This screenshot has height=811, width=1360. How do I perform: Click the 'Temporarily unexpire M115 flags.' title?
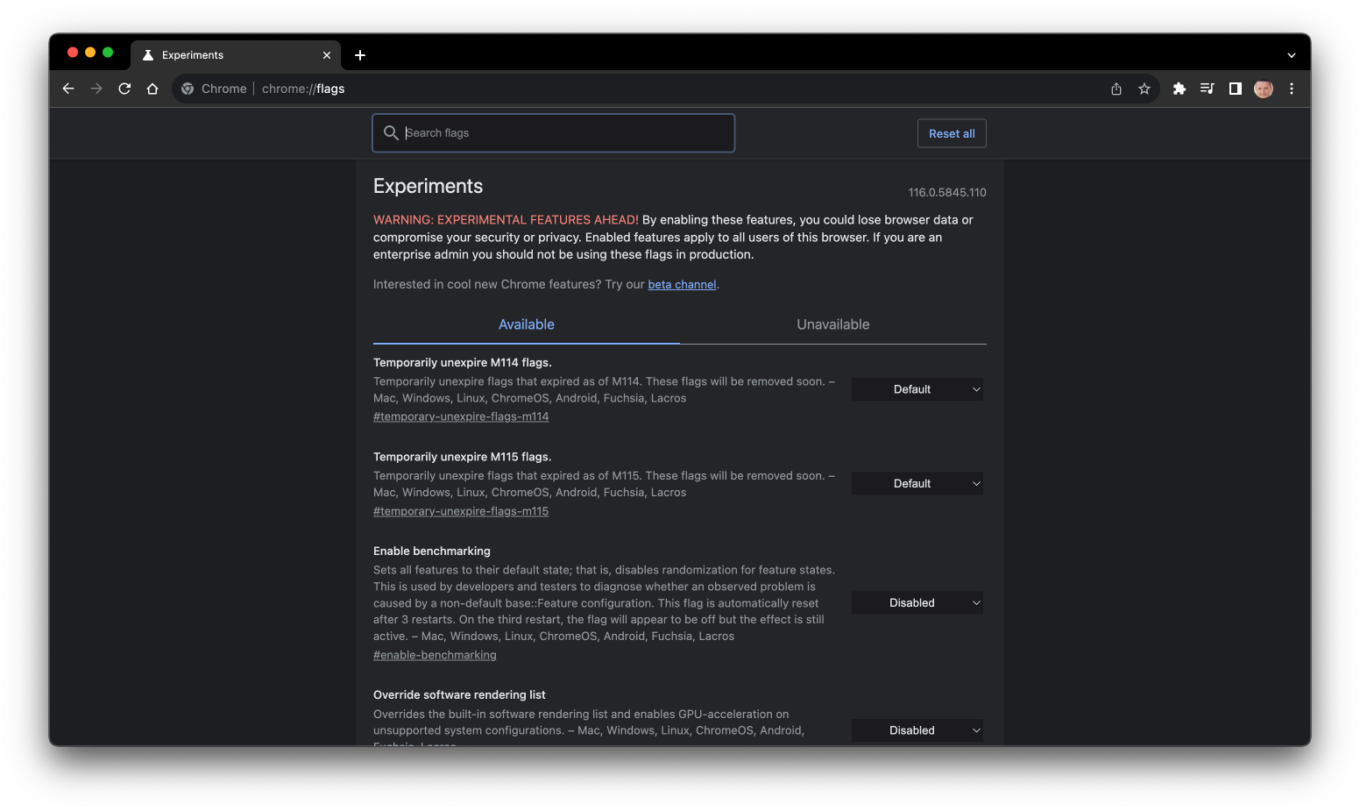point(462,457)
